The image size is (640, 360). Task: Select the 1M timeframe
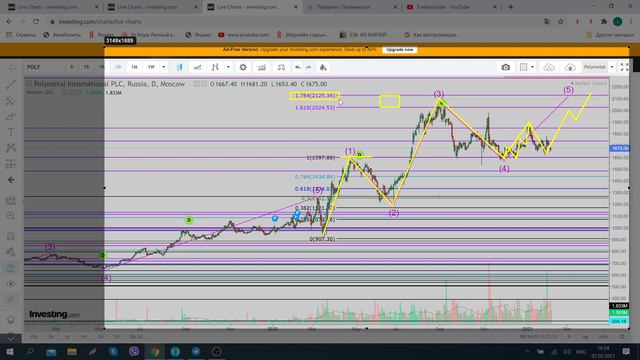tap(134, 67)
